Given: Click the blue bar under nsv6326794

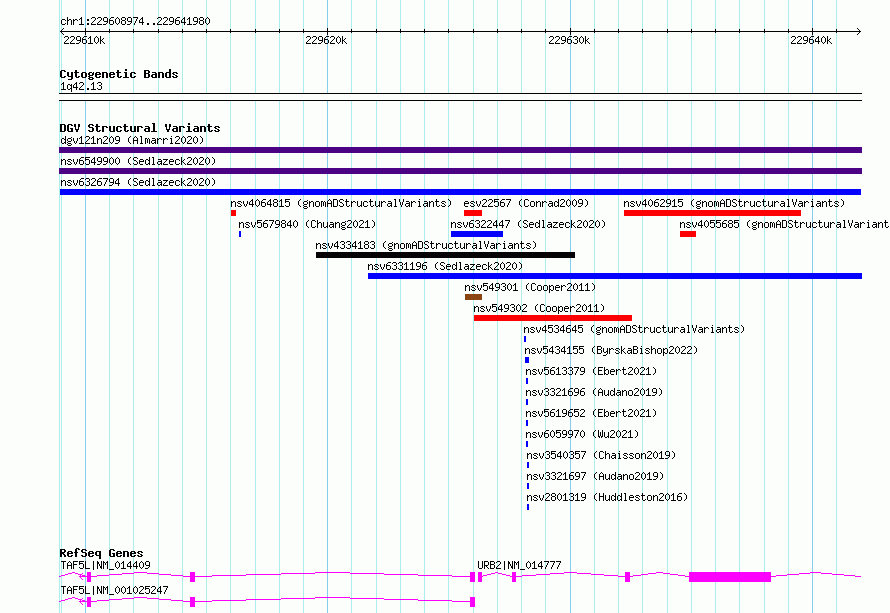Looking at the screenshot, I should pyautogui.click(x=460, y=192).
